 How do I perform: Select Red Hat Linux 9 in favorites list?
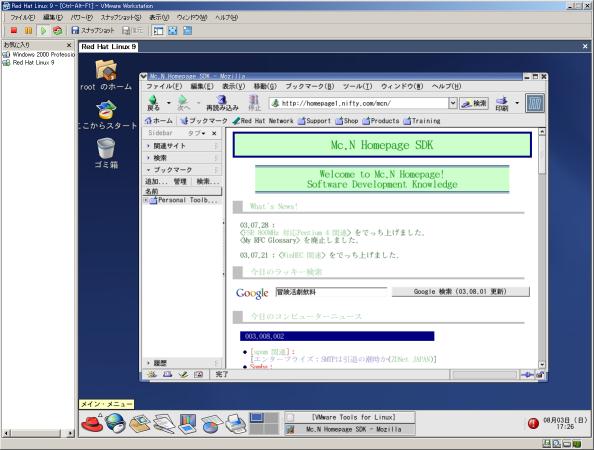(29, 62)
